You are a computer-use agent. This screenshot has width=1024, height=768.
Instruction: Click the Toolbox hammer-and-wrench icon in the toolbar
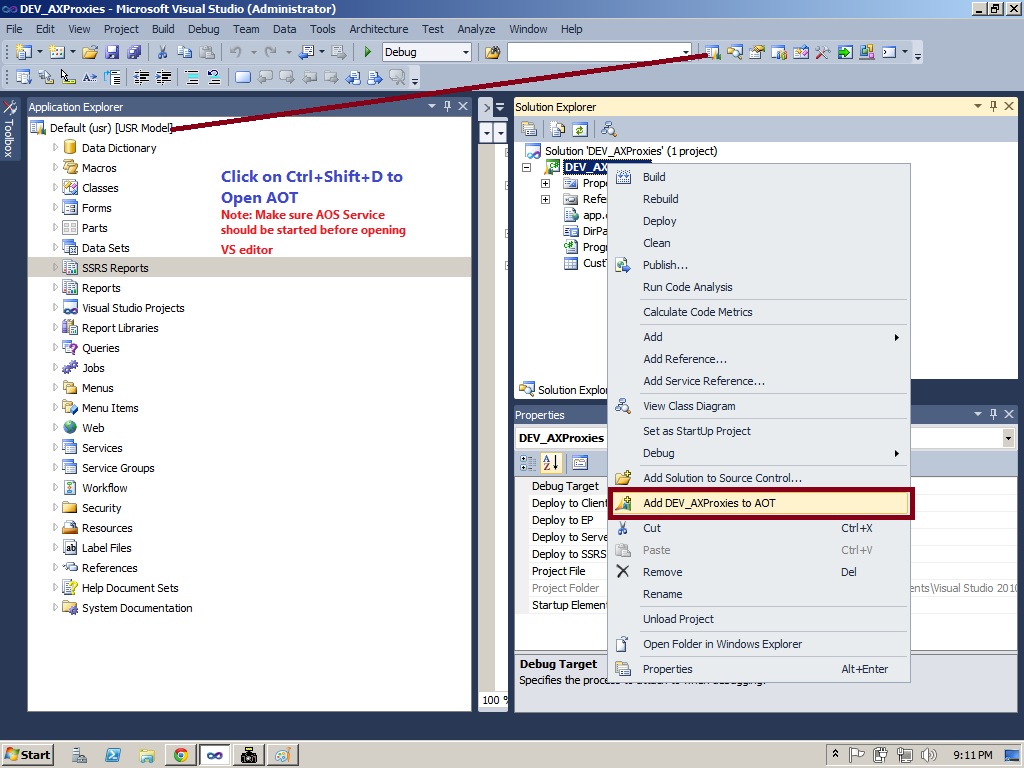point(823,52)
